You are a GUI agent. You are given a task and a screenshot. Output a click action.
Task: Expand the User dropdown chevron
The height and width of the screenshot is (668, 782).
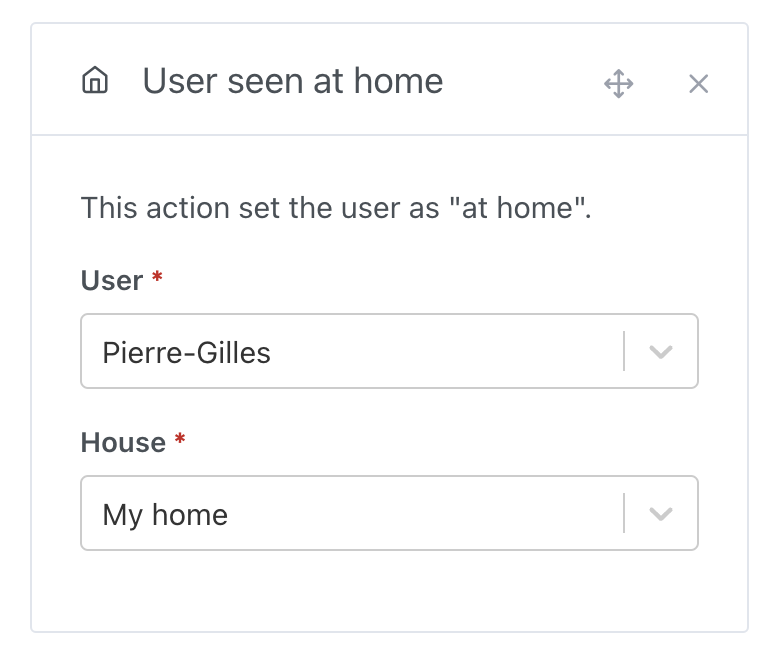pyautogui.click(x=660, y=351)
